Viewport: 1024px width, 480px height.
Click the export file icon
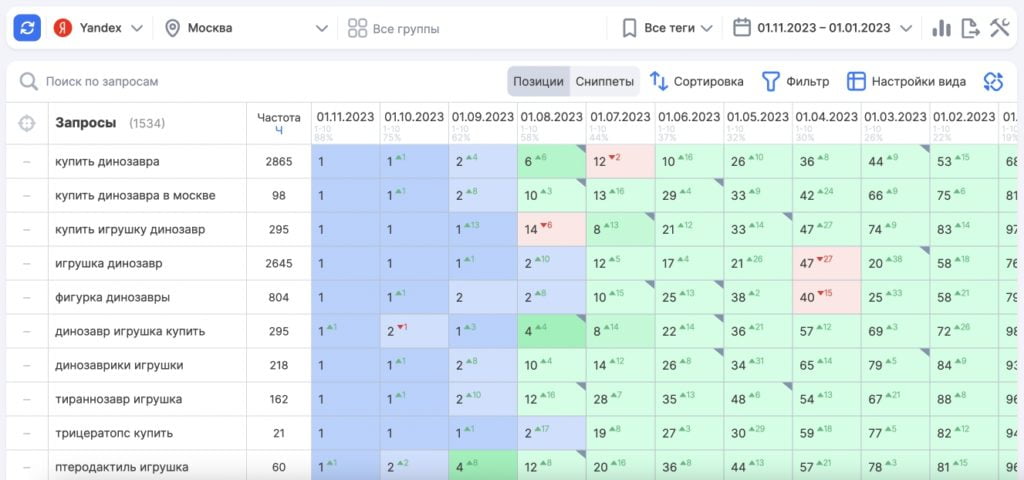click(x=970, y=28)
